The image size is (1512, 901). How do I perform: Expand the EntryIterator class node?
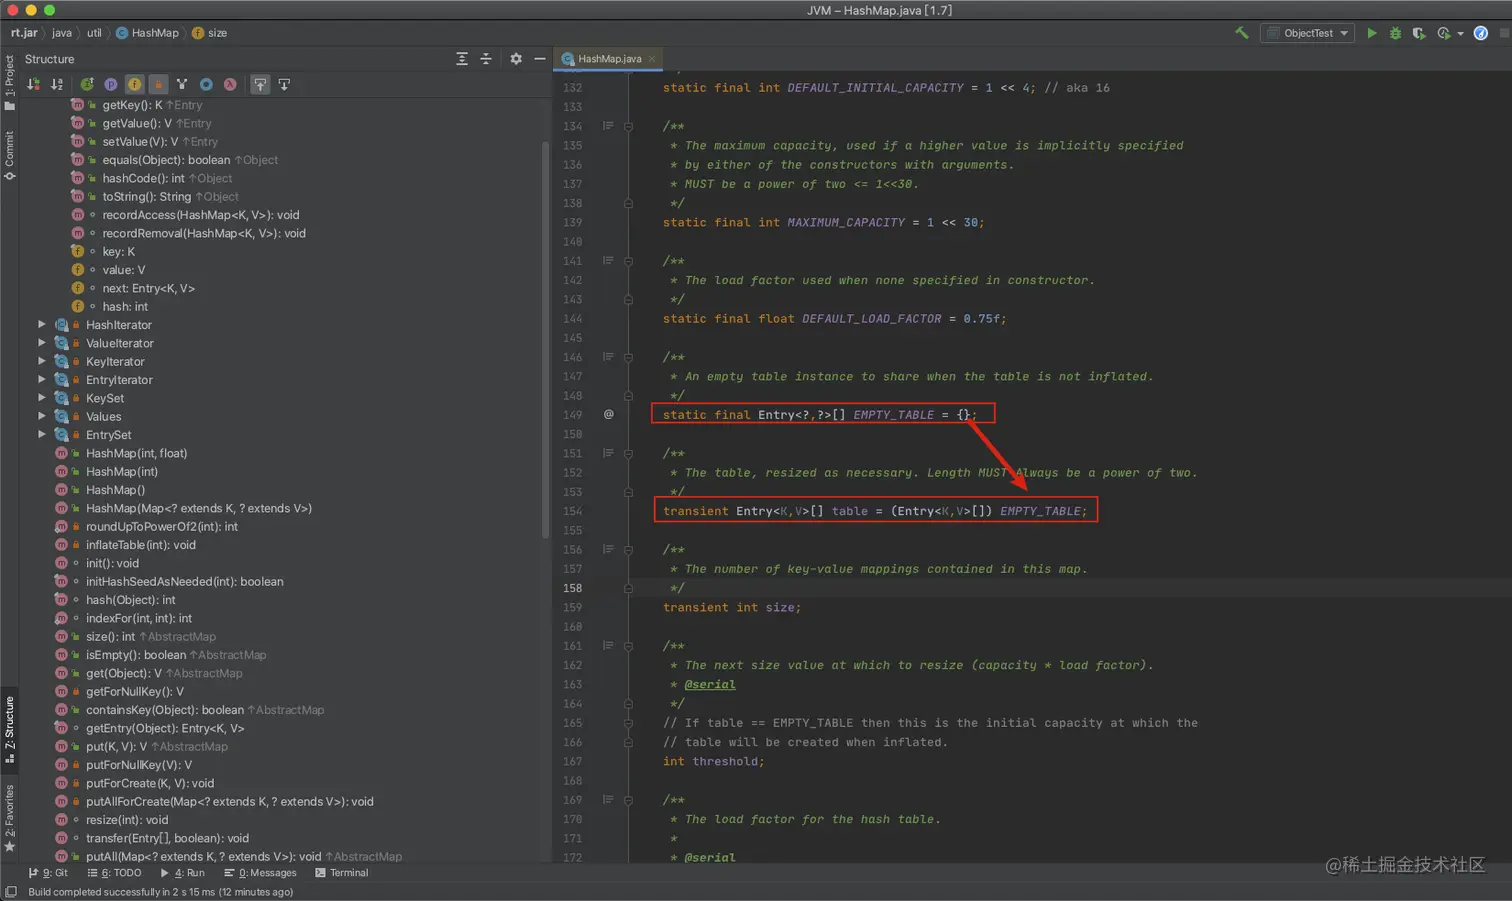tap(42, 380)
